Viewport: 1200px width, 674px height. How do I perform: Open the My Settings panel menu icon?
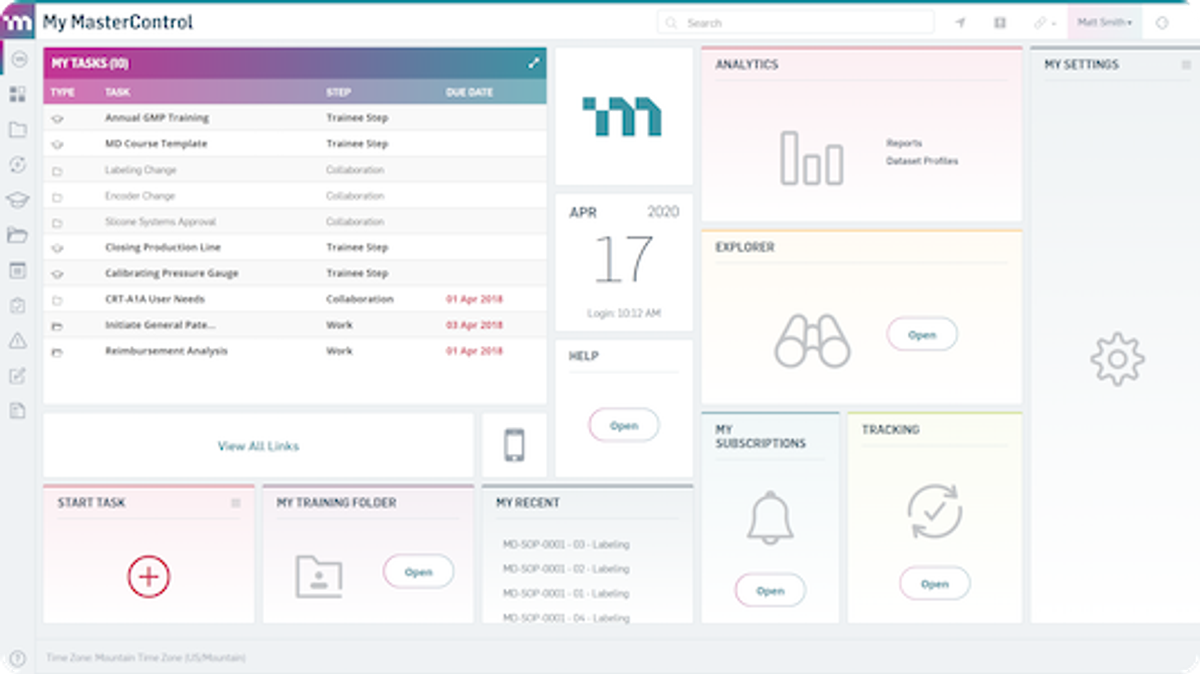[1186, 64]
